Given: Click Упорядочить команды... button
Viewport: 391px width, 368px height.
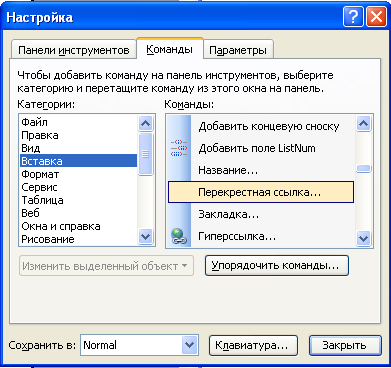Looking at the screenshot, I should pyautogui.click(x=277, y=266).
